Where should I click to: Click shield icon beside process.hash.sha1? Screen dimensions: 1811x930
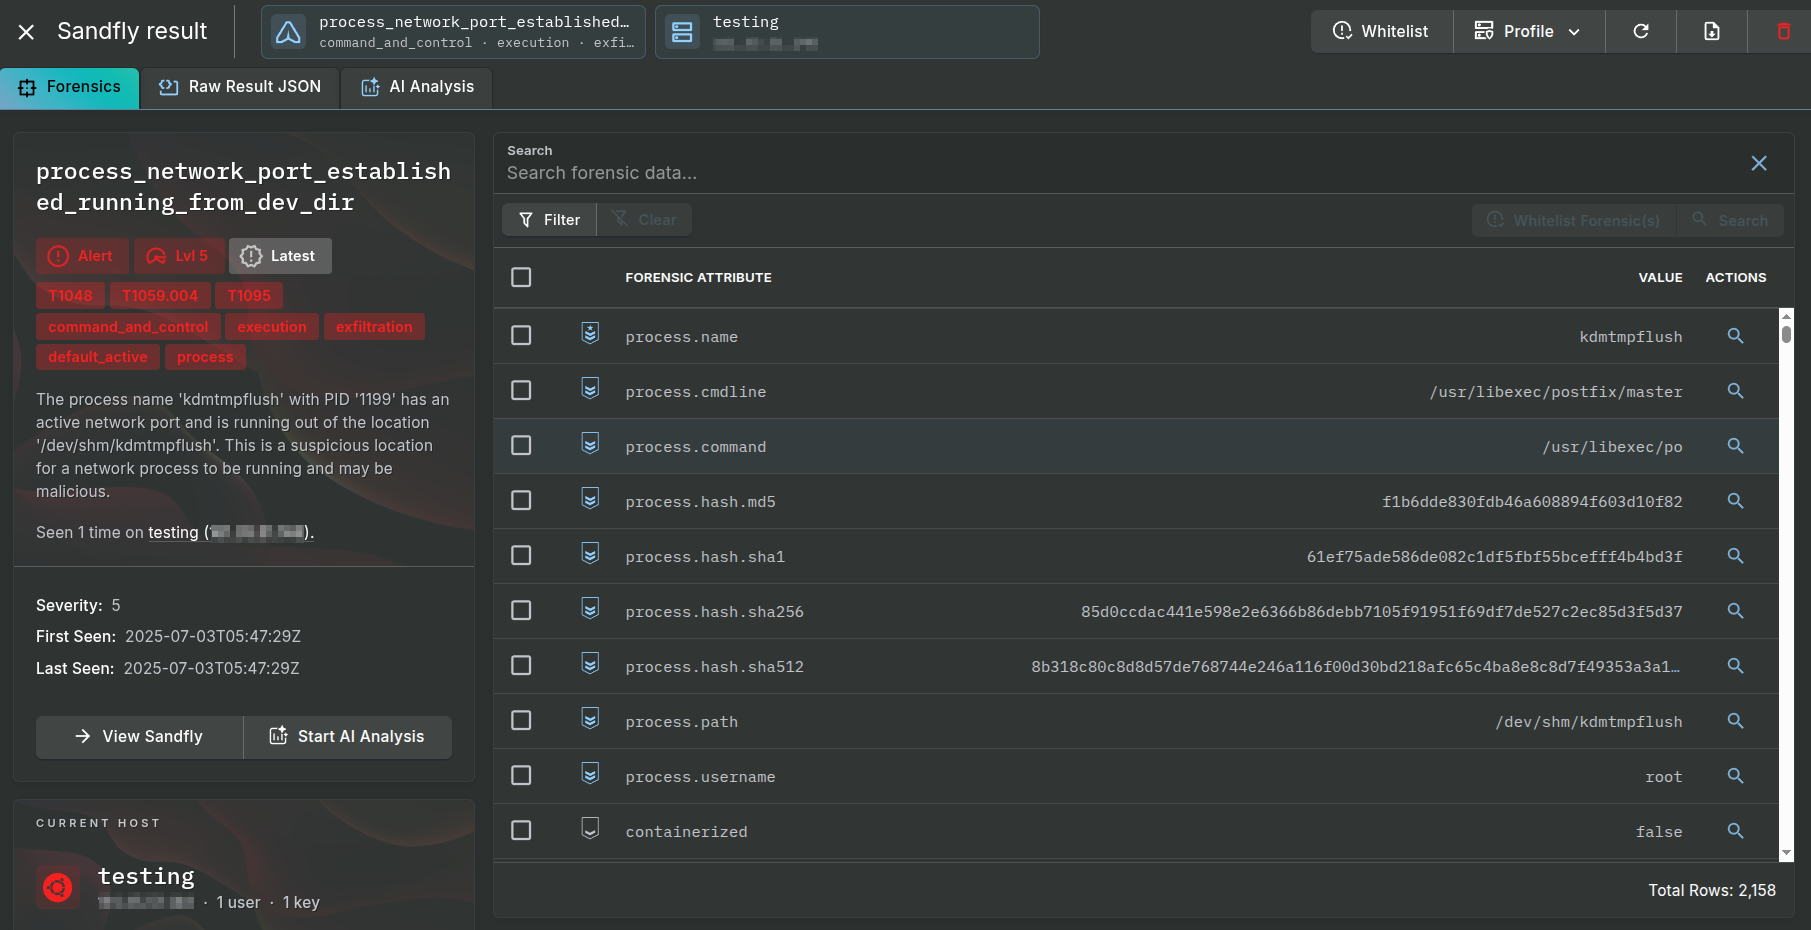[590, 553]
